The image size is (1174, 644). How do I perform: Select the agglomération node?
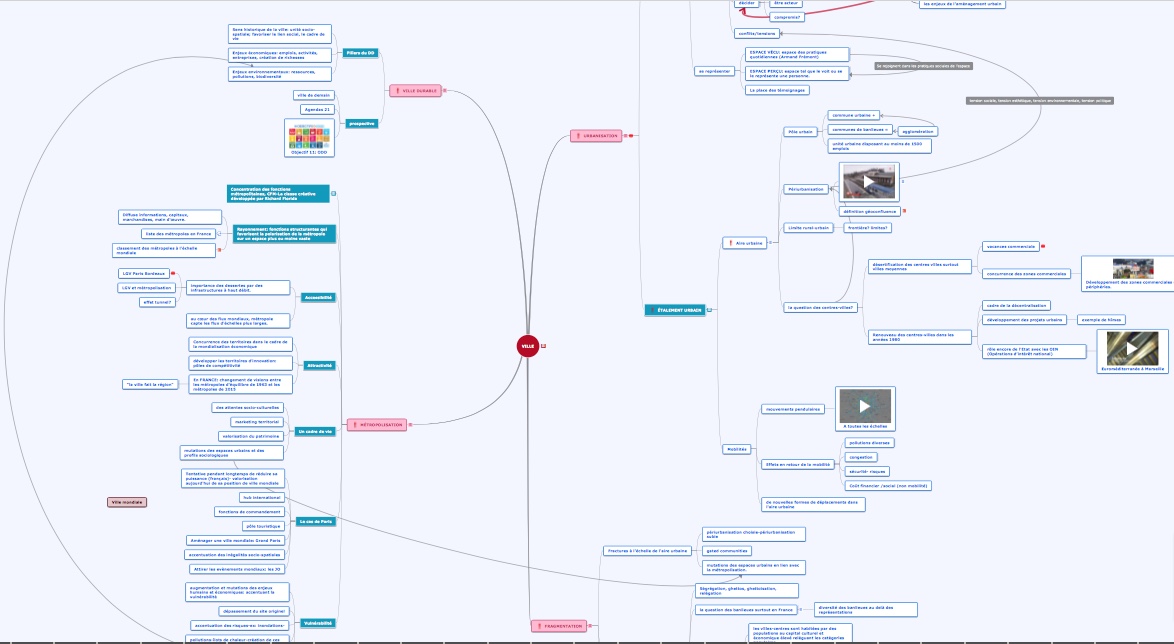pyautogui.click(x=918, y=132)
